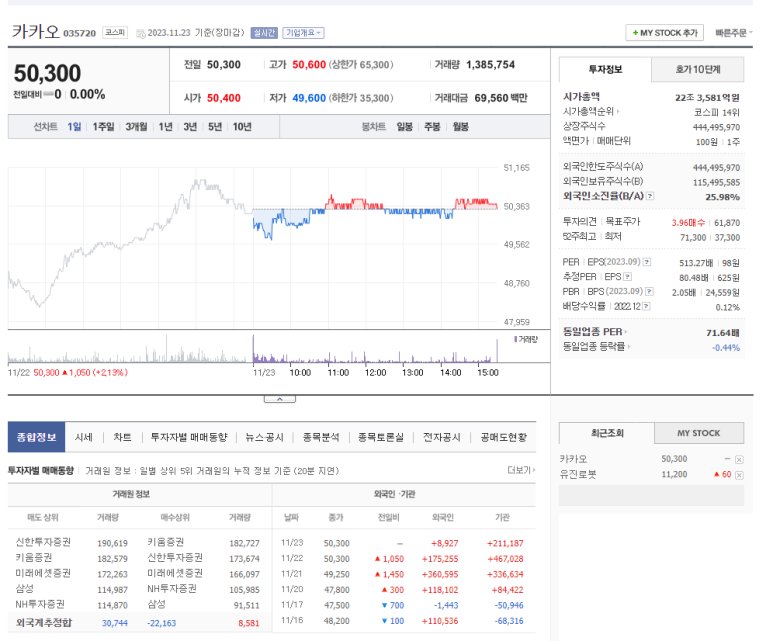This screenshot has width=773, height=641.
Task: Click the 실시간 badge
Action: [264, 33]
